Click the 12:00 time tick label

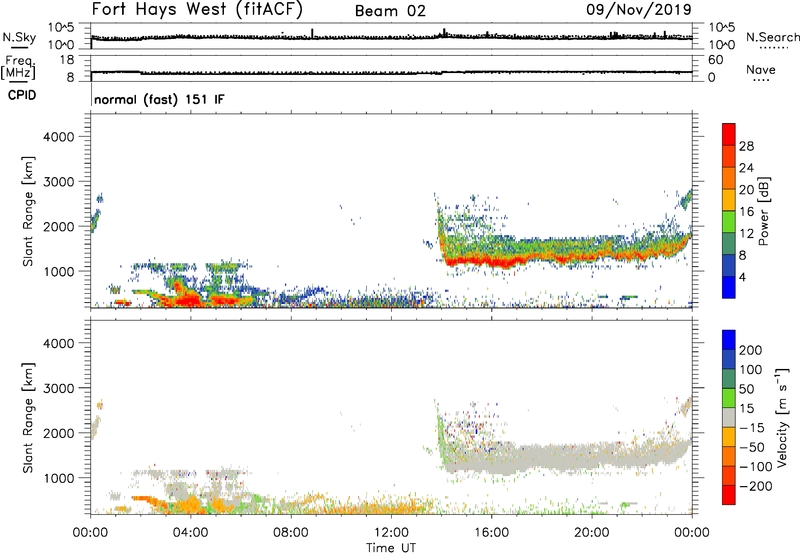[391, 533]
